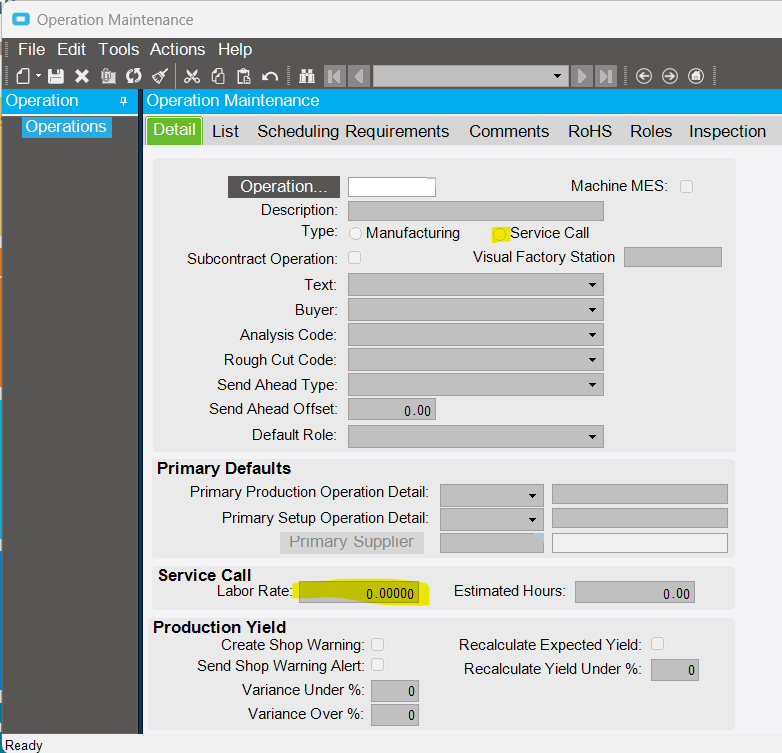The image size is (782, 753).
Task: Open the Help menu
Action: 235,49
